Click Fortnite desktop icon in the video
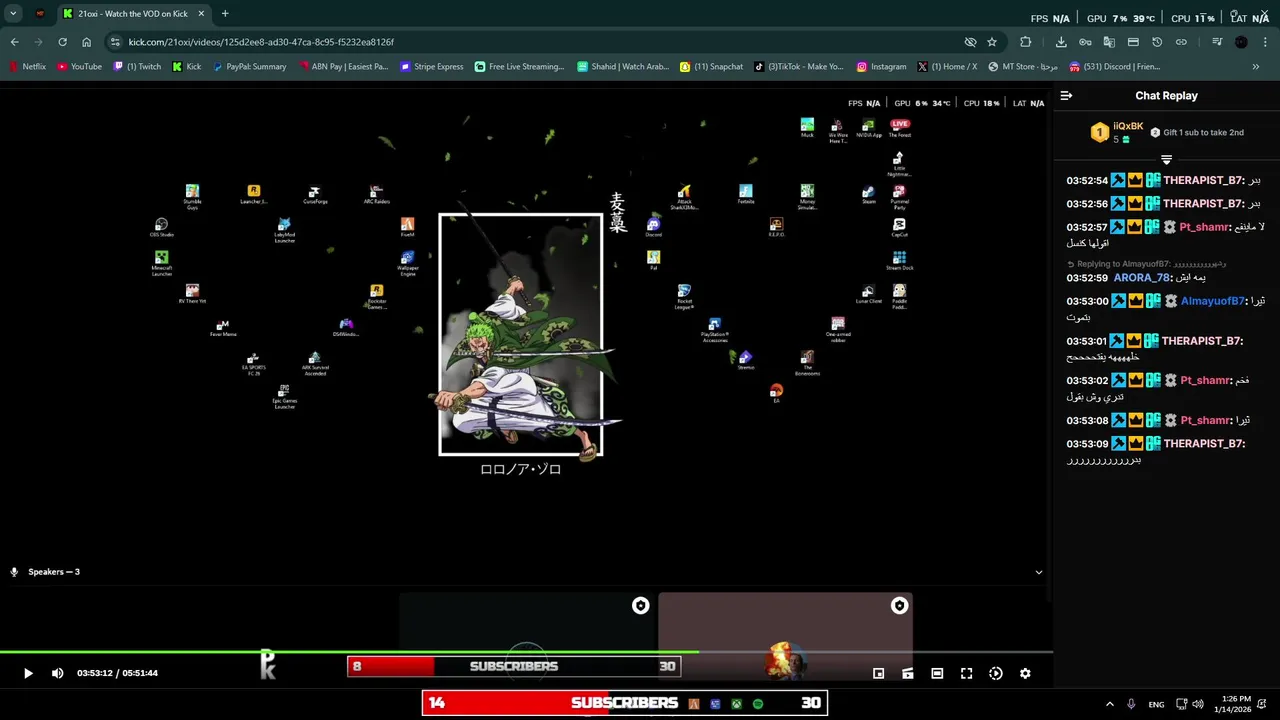The height and width of the screenshot is (720, 1280). pos(746,194)
